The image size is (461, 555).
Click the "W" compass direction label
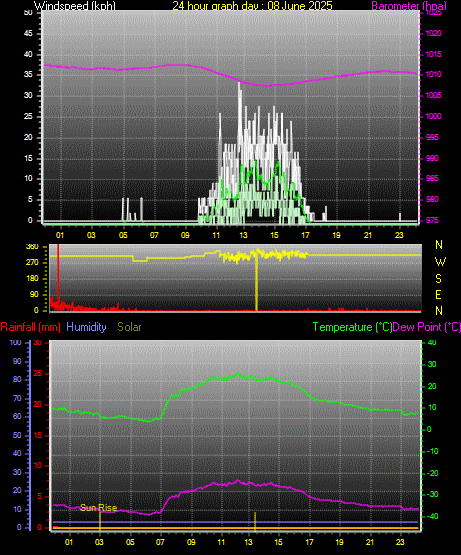(x=440, y=262)
